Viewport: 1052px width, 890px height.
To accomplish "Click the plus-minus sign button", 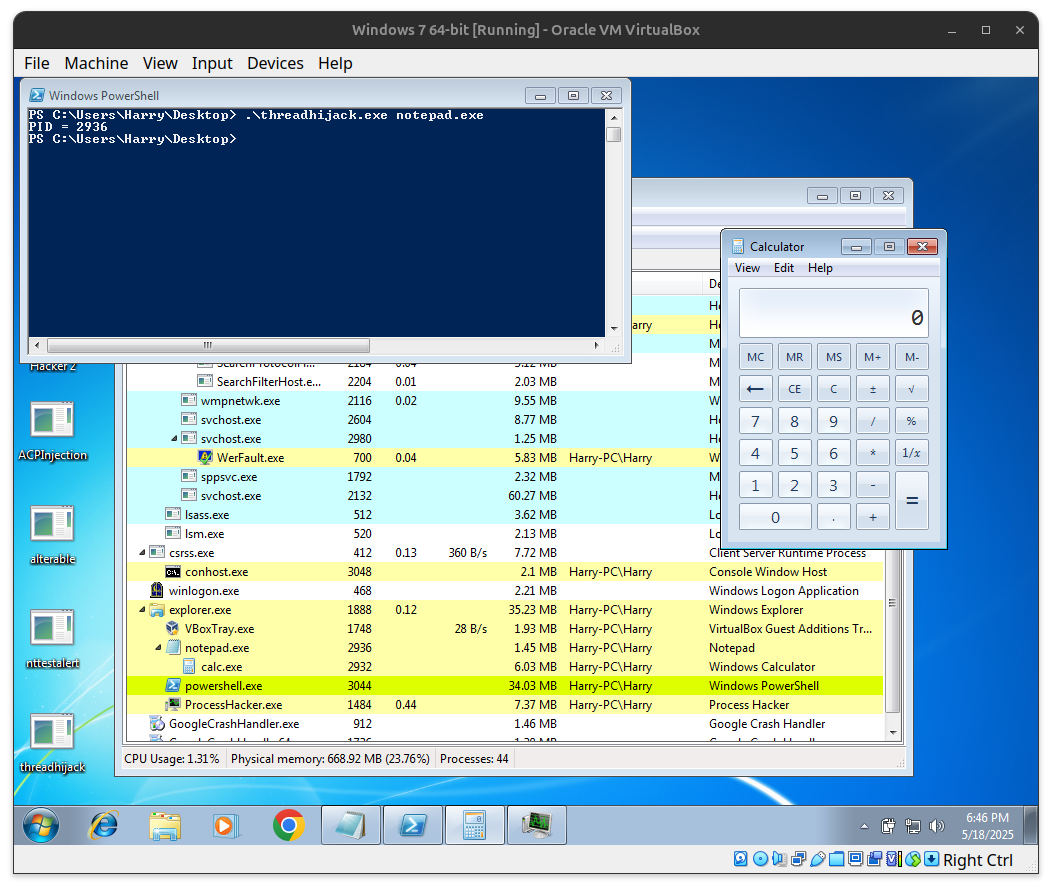I will (x=873, y=389).
